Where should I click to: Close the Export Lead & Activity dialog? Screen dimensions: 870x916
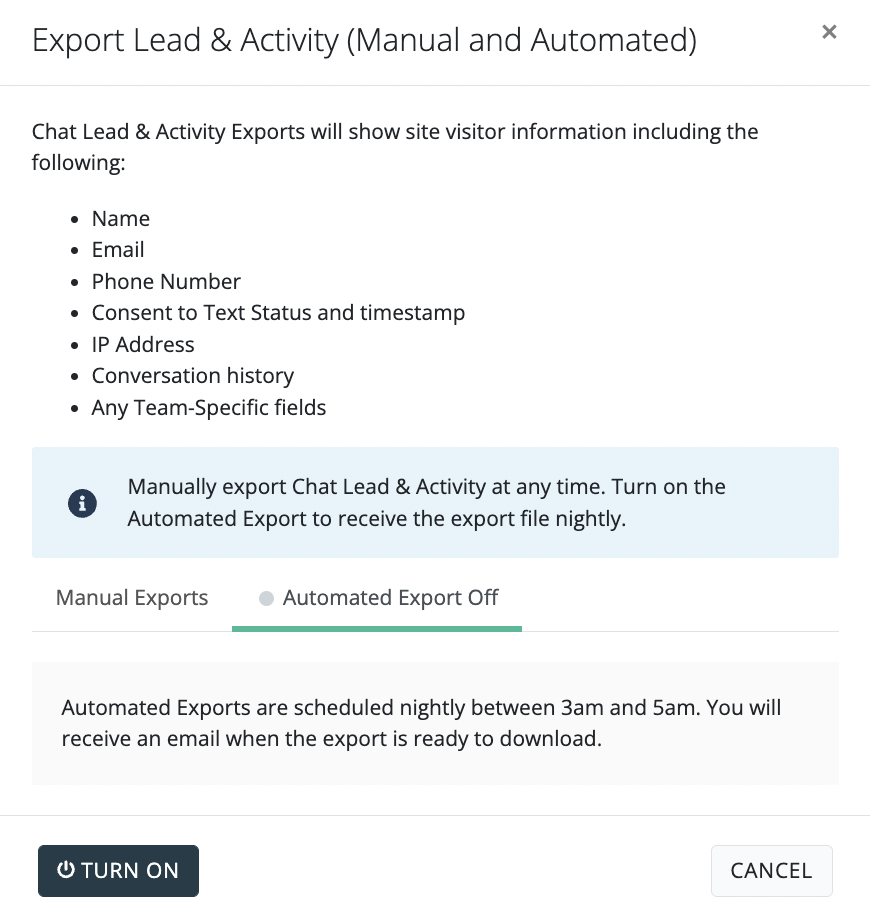point(828,32)
